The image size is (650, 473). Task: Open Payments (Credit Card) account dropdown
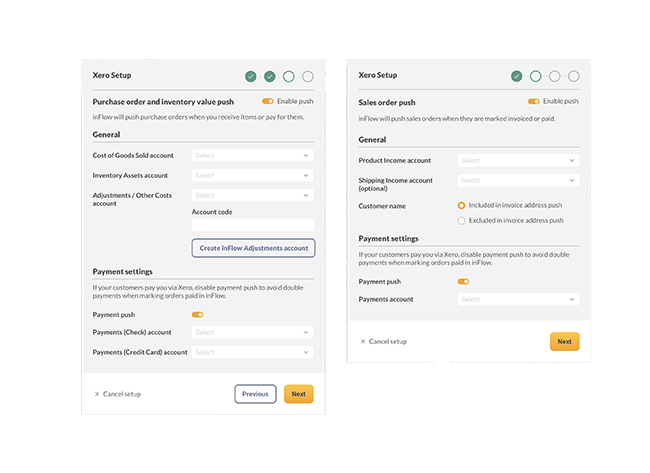coord(252,352)
